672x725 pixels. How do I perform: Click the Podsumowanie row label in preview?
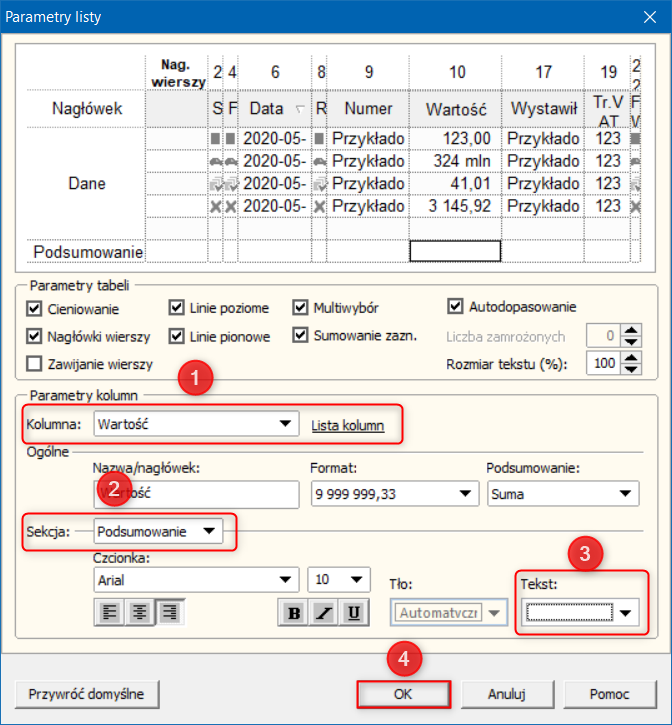pyautogui.click(x=88, y=252)
